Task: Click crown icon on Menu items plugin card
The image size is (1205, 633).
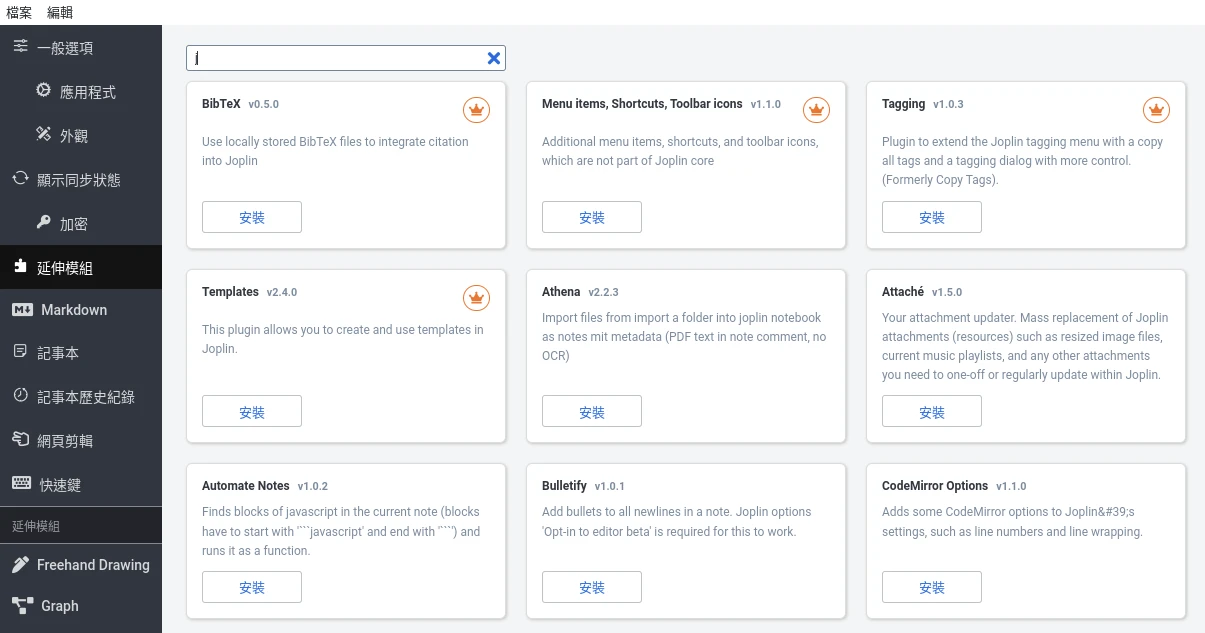Action: 816,109
